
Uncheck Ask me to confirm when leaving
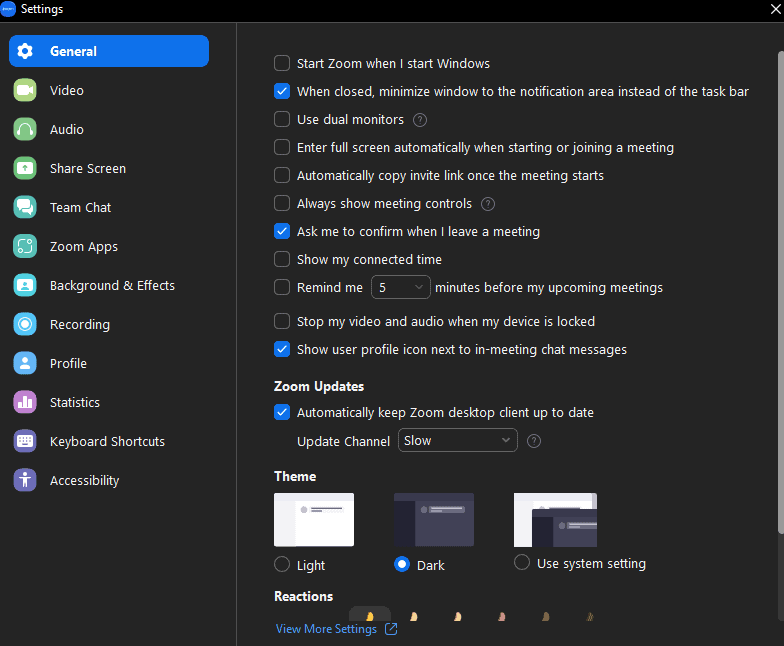tap(282, 231)
